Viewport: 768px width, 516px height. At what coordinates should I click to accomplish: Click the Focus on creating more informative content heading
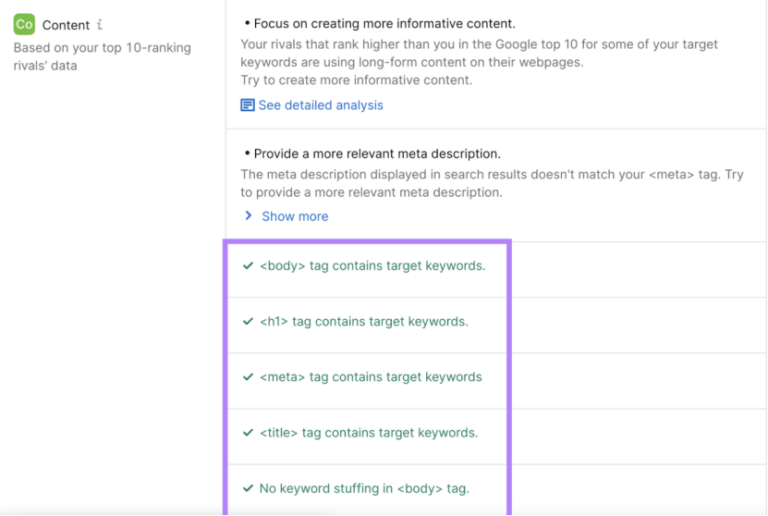(384, 23)
